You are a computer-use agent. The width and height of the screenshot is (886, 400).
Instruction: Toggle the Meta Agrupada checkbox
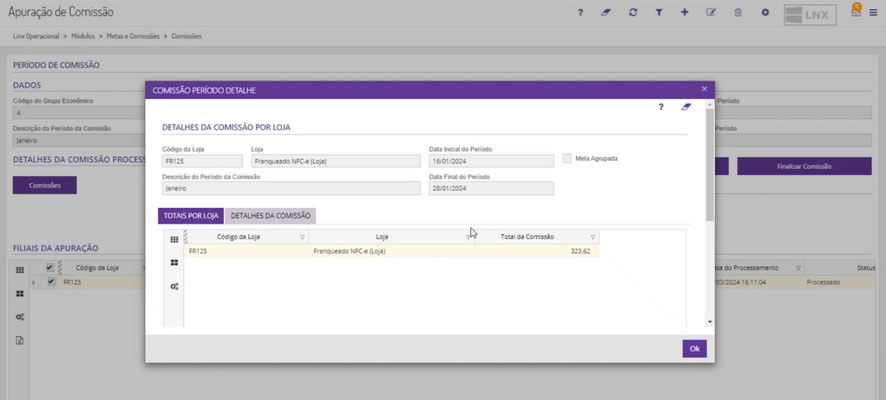tap(567, 159)
